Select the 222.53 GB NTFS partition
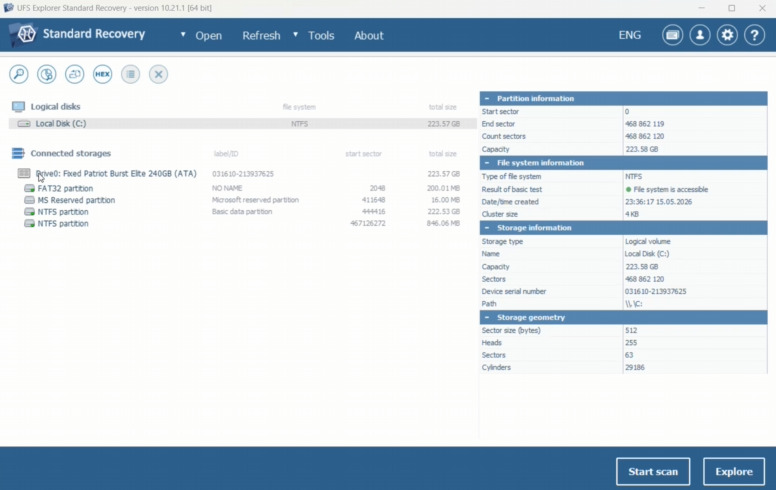 pos(242,212)
